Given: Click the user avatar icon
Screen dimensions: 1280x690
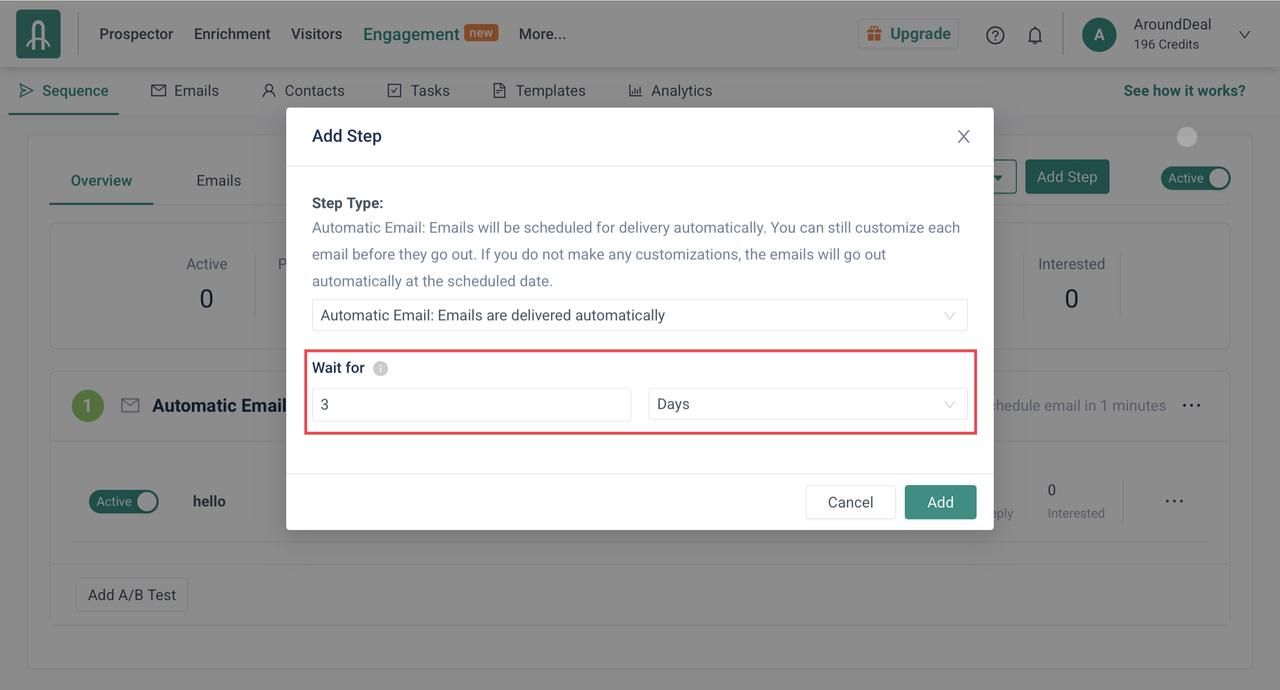Looking at the screenshot, I should [1099, 34].
